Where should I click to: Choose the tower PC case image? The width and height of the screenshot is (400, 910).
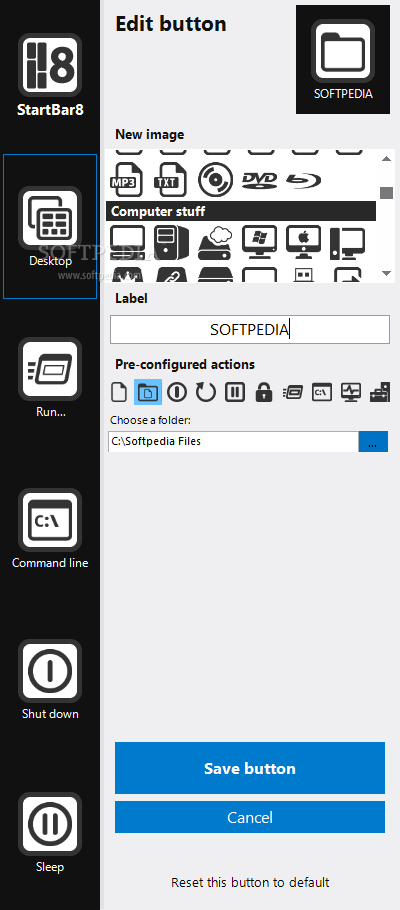pos(171,243)
